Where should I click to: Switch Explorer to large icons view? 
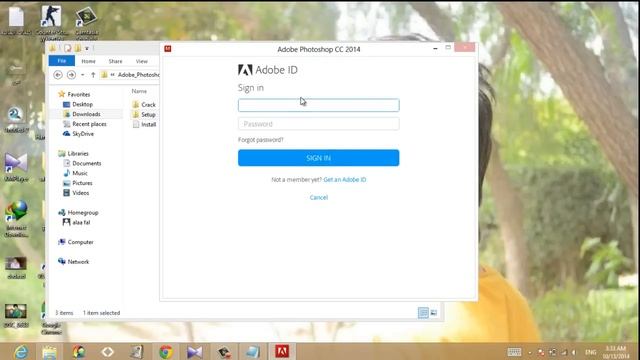tap(433, 313)
